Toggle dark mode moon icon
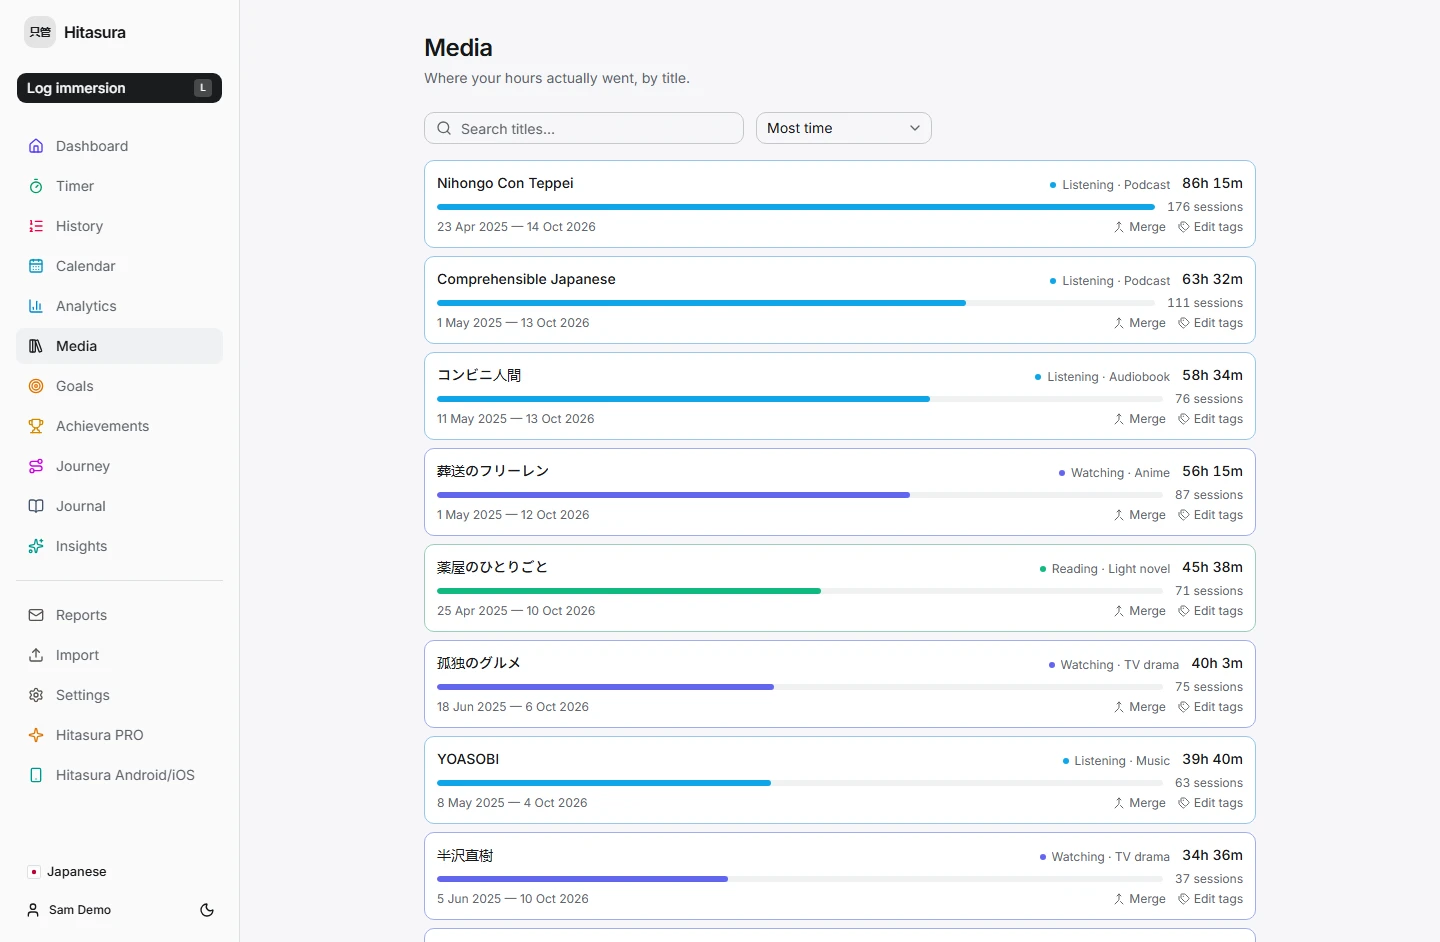The image size is (1440, 942). tap(207, 910)
